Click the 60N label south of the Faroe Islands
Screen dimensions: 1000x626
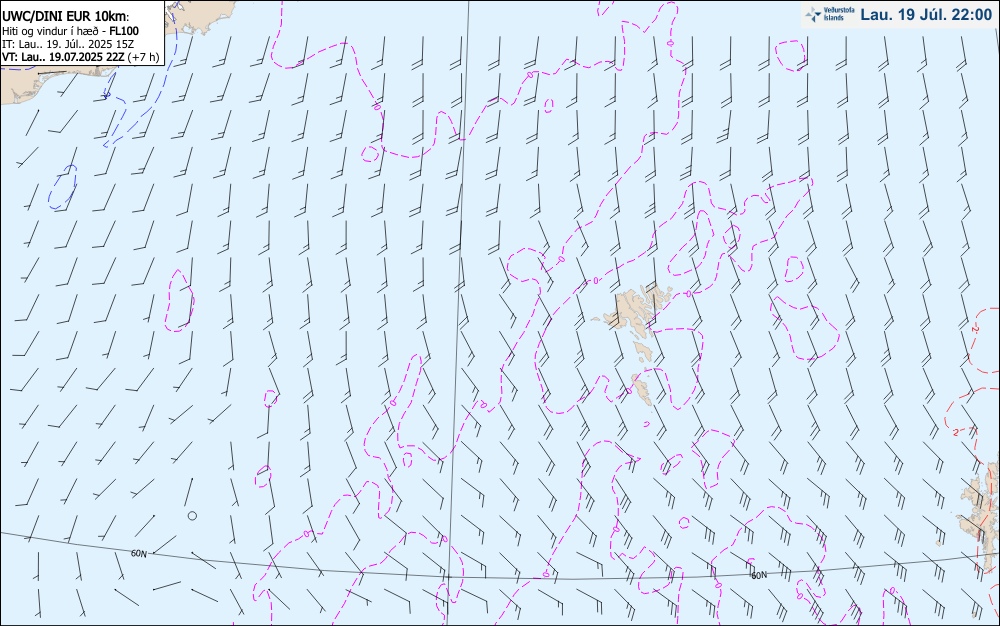(x=759, y=575)
